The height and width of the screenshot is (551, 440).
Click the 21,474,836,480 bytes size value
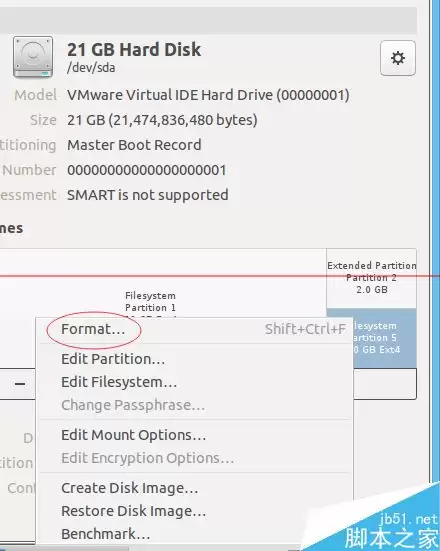[162, 120]
